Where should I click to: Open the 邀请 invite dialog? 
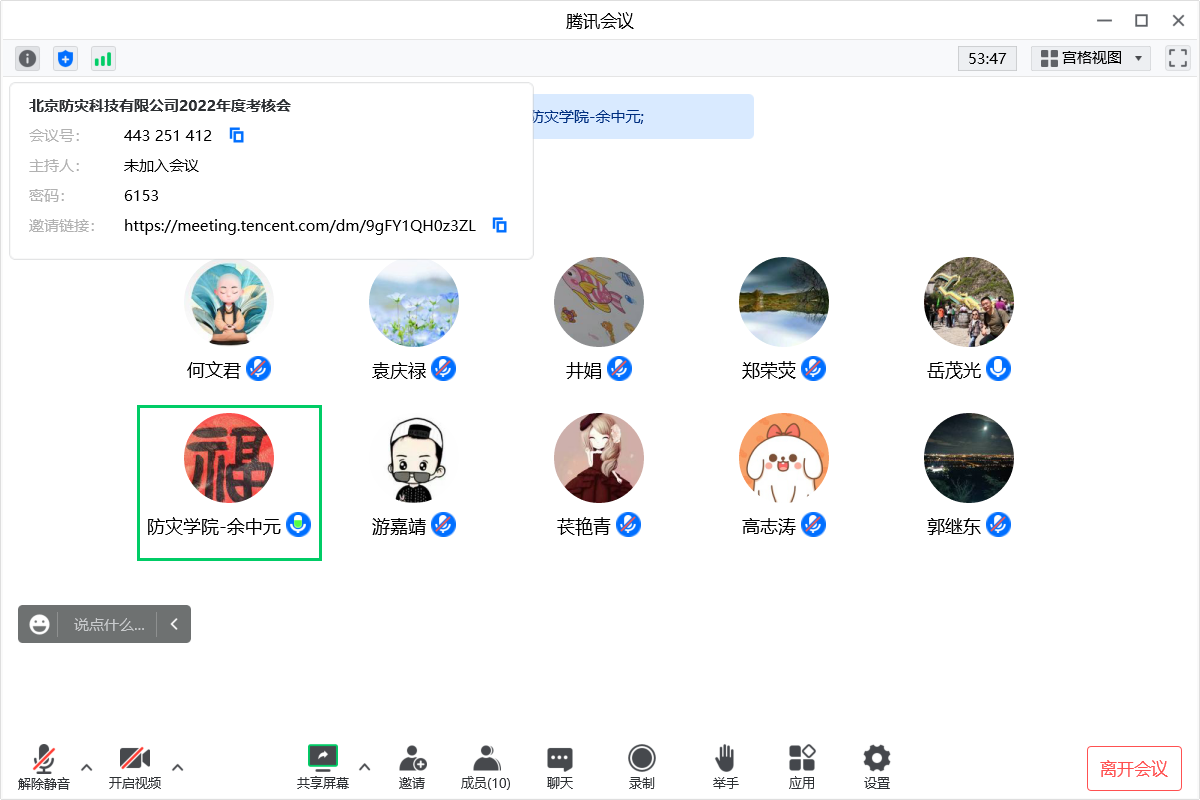412,768
